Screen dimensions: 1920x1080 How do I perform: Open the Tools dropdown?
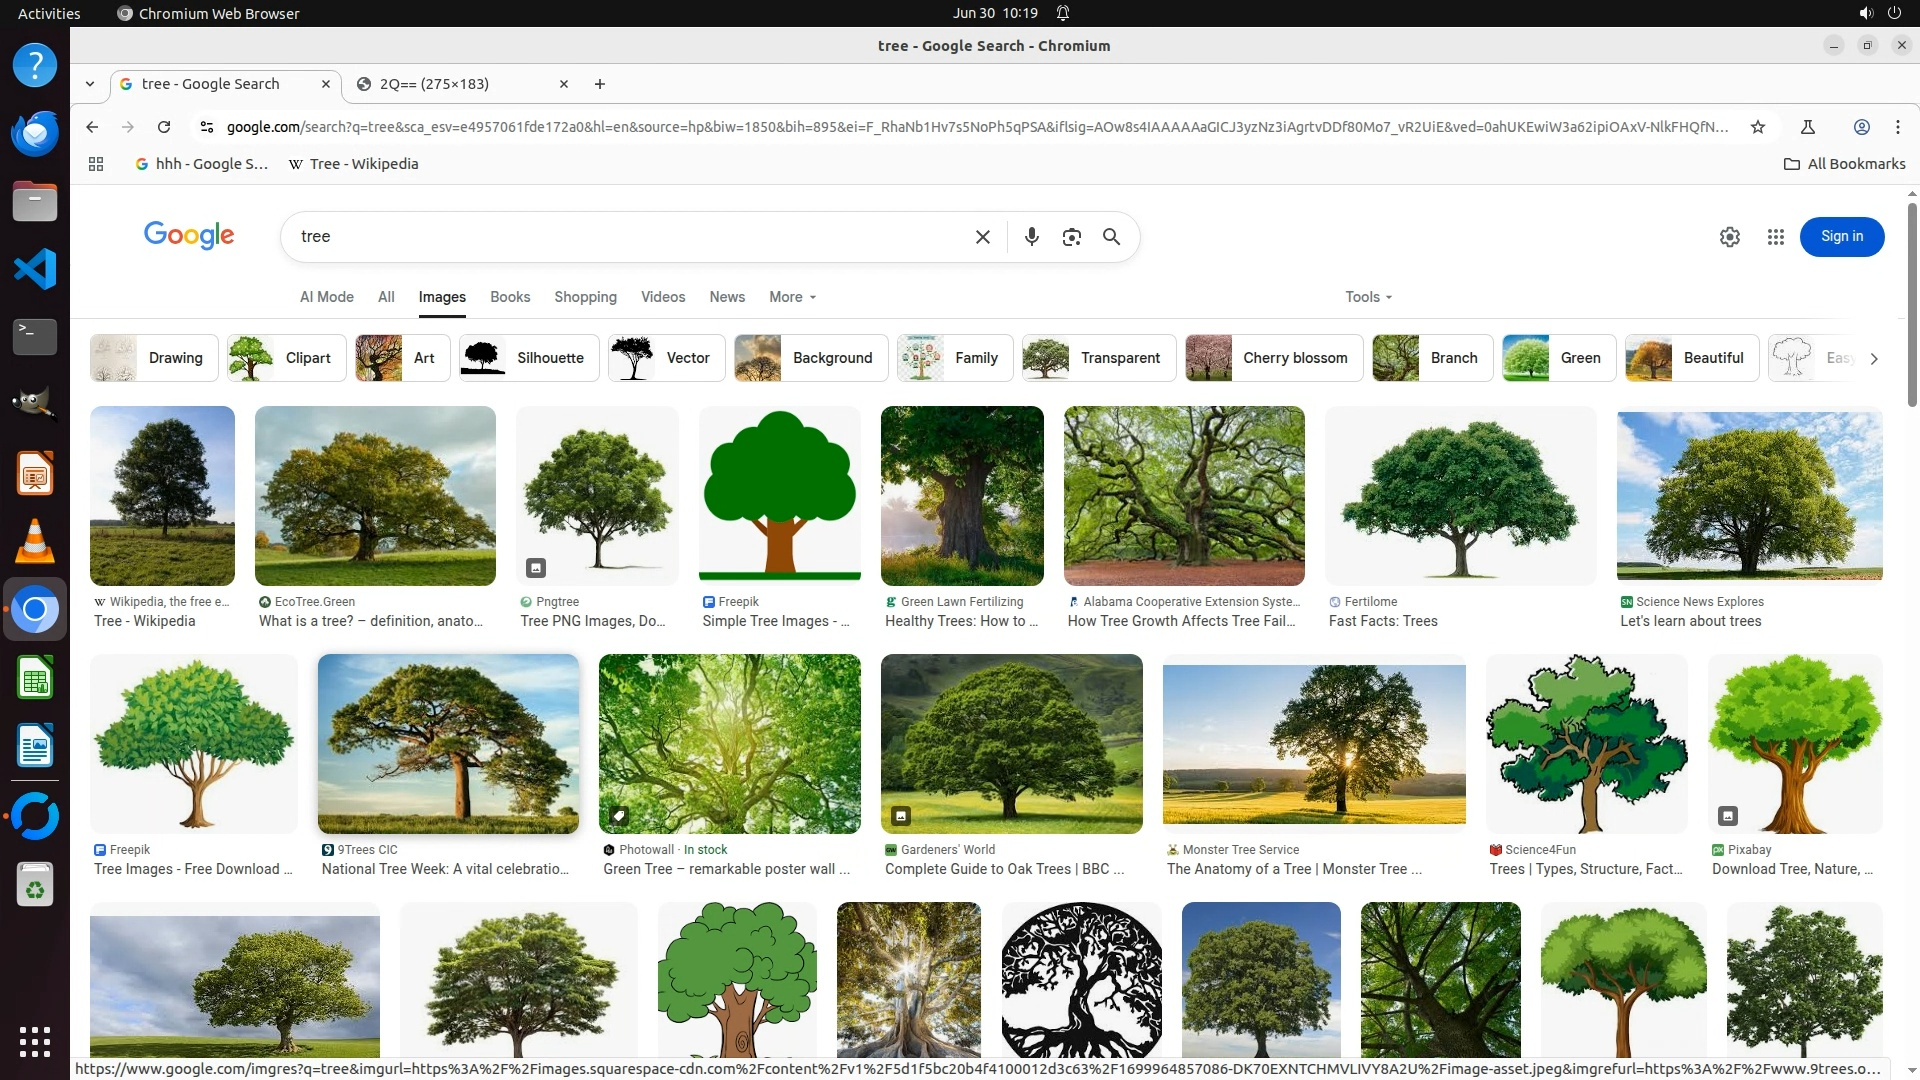click(1367, 297)
